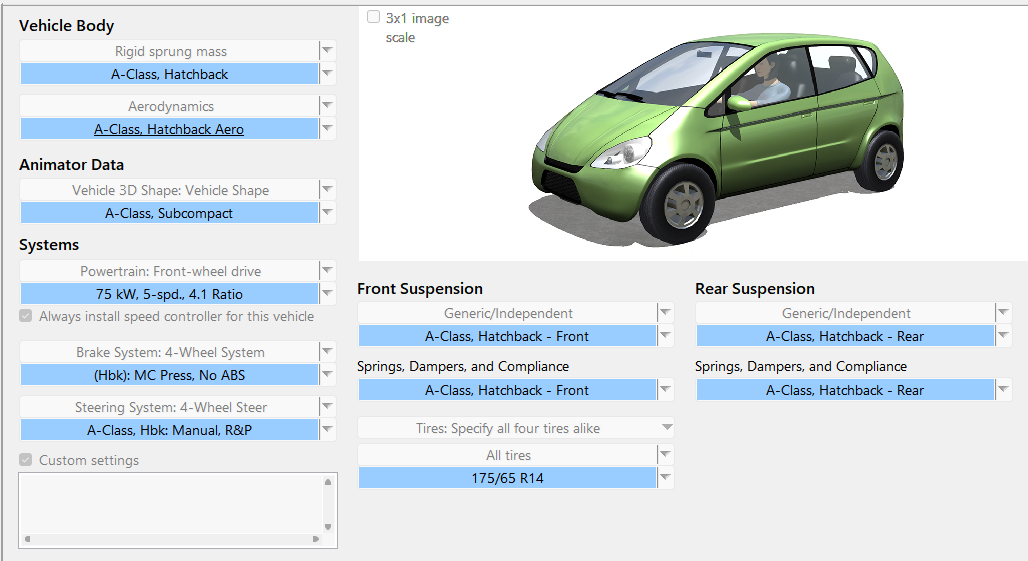Open the (Hbk): MC Press, No ABS brake dataset
1028x561 pixels.
[x=169, y=375]
